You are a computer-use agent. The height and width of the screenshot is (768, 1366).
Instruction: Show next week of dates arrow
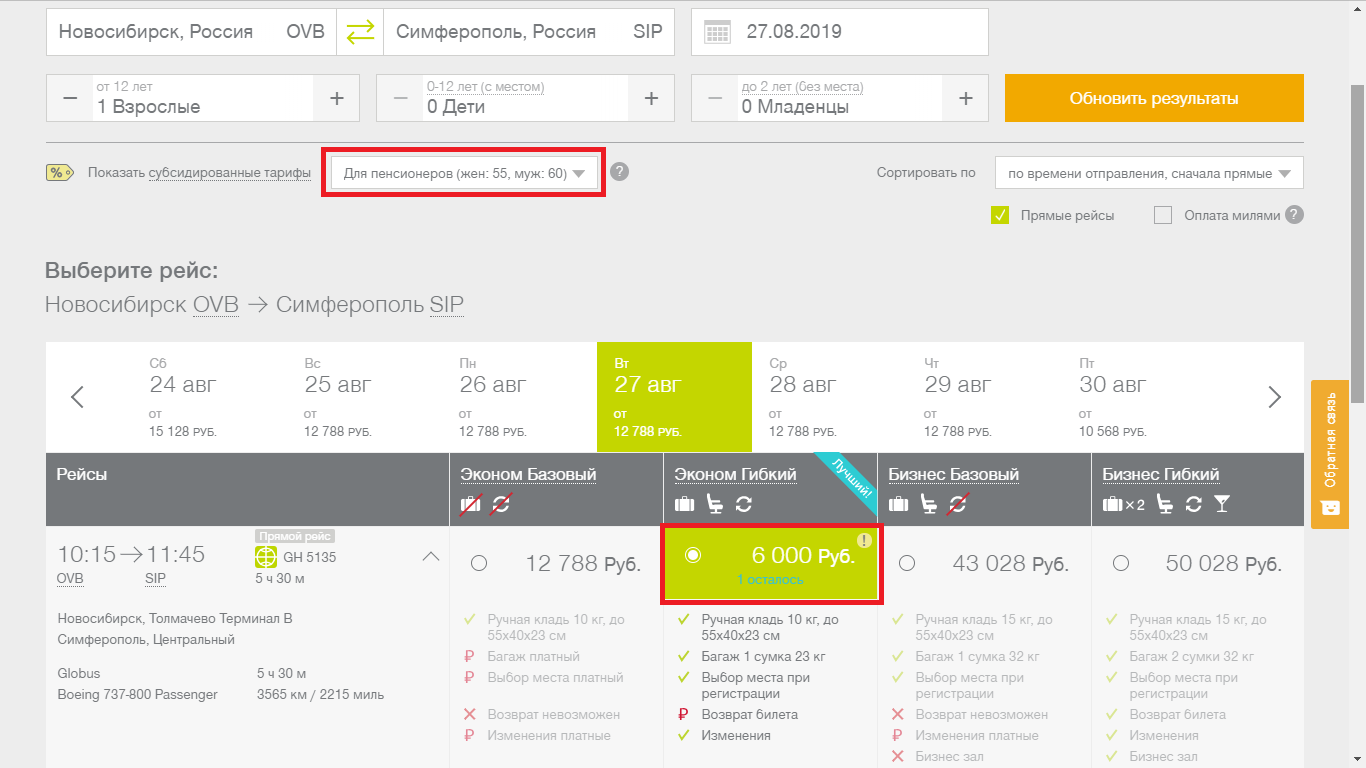pos(1274,397)
